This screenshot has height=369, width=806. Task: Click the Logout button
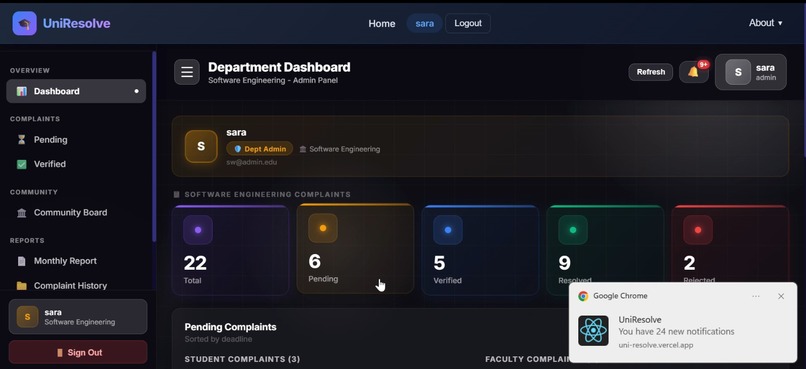click(x=468, y=24)
